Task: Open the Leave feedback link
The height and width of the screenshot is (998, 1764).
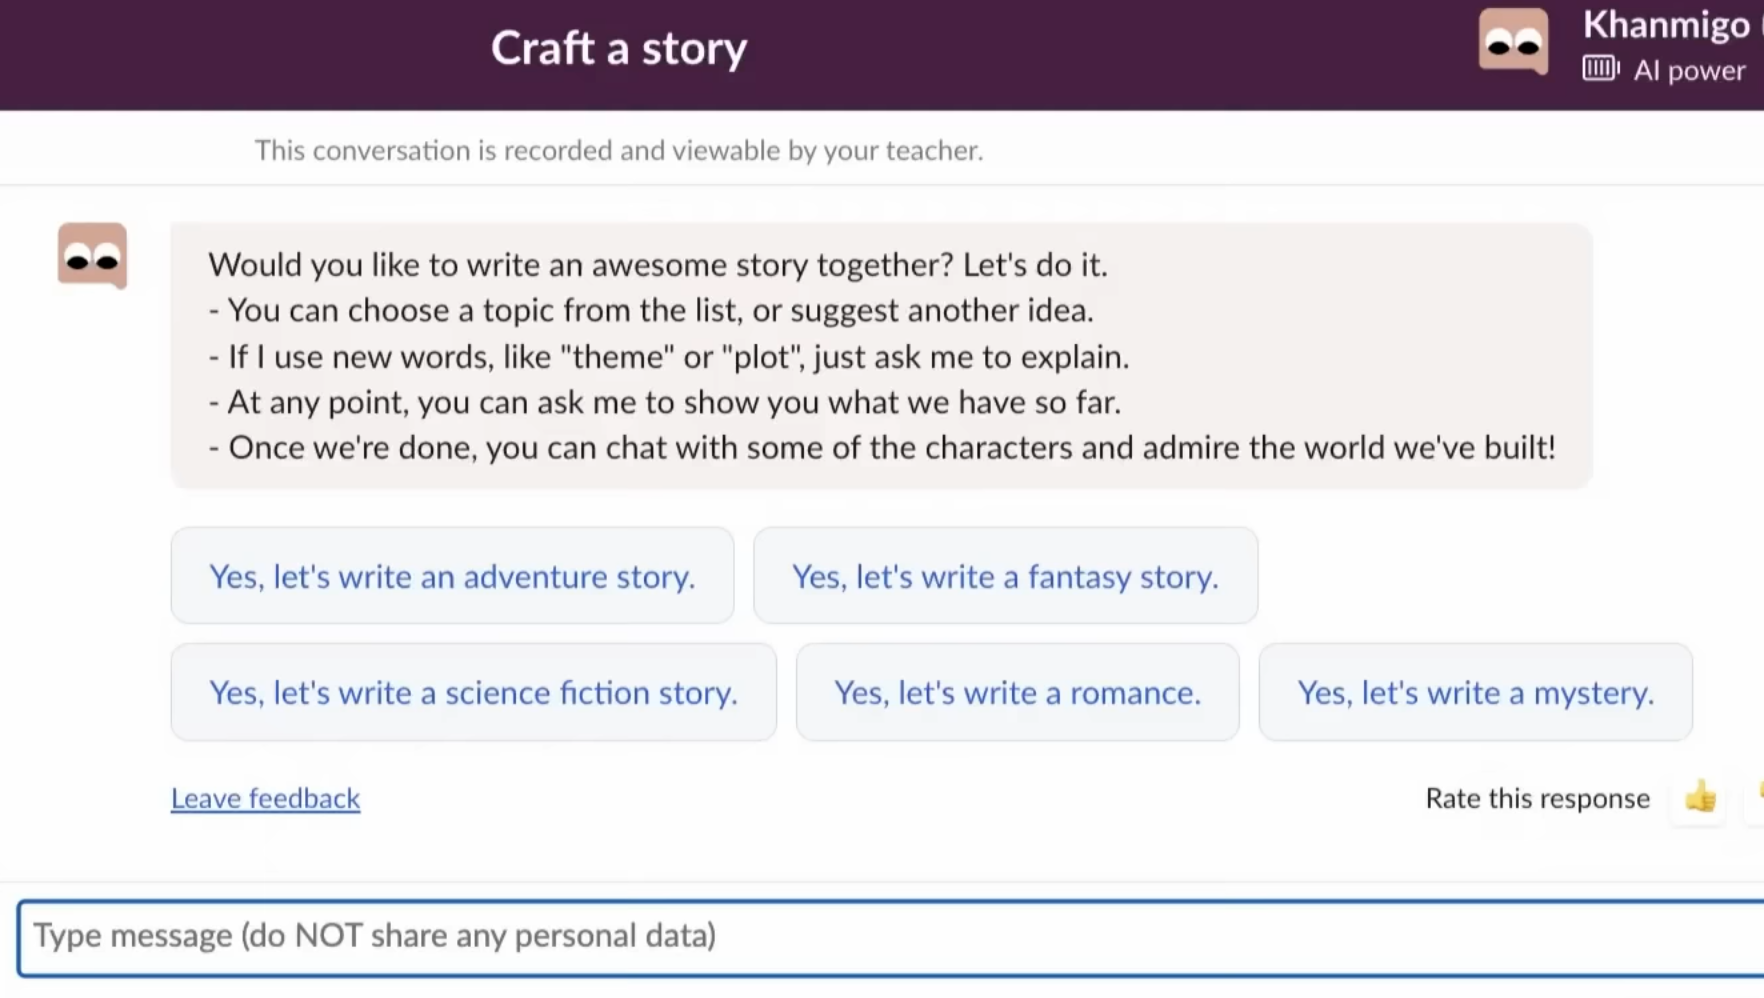Action: pyautogui.click(x=265, y=798)
